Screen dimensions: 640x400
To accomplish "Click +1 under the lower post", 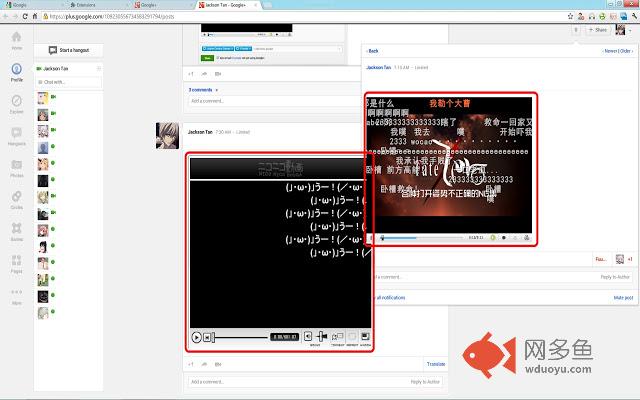I will (x=191, y=364).
